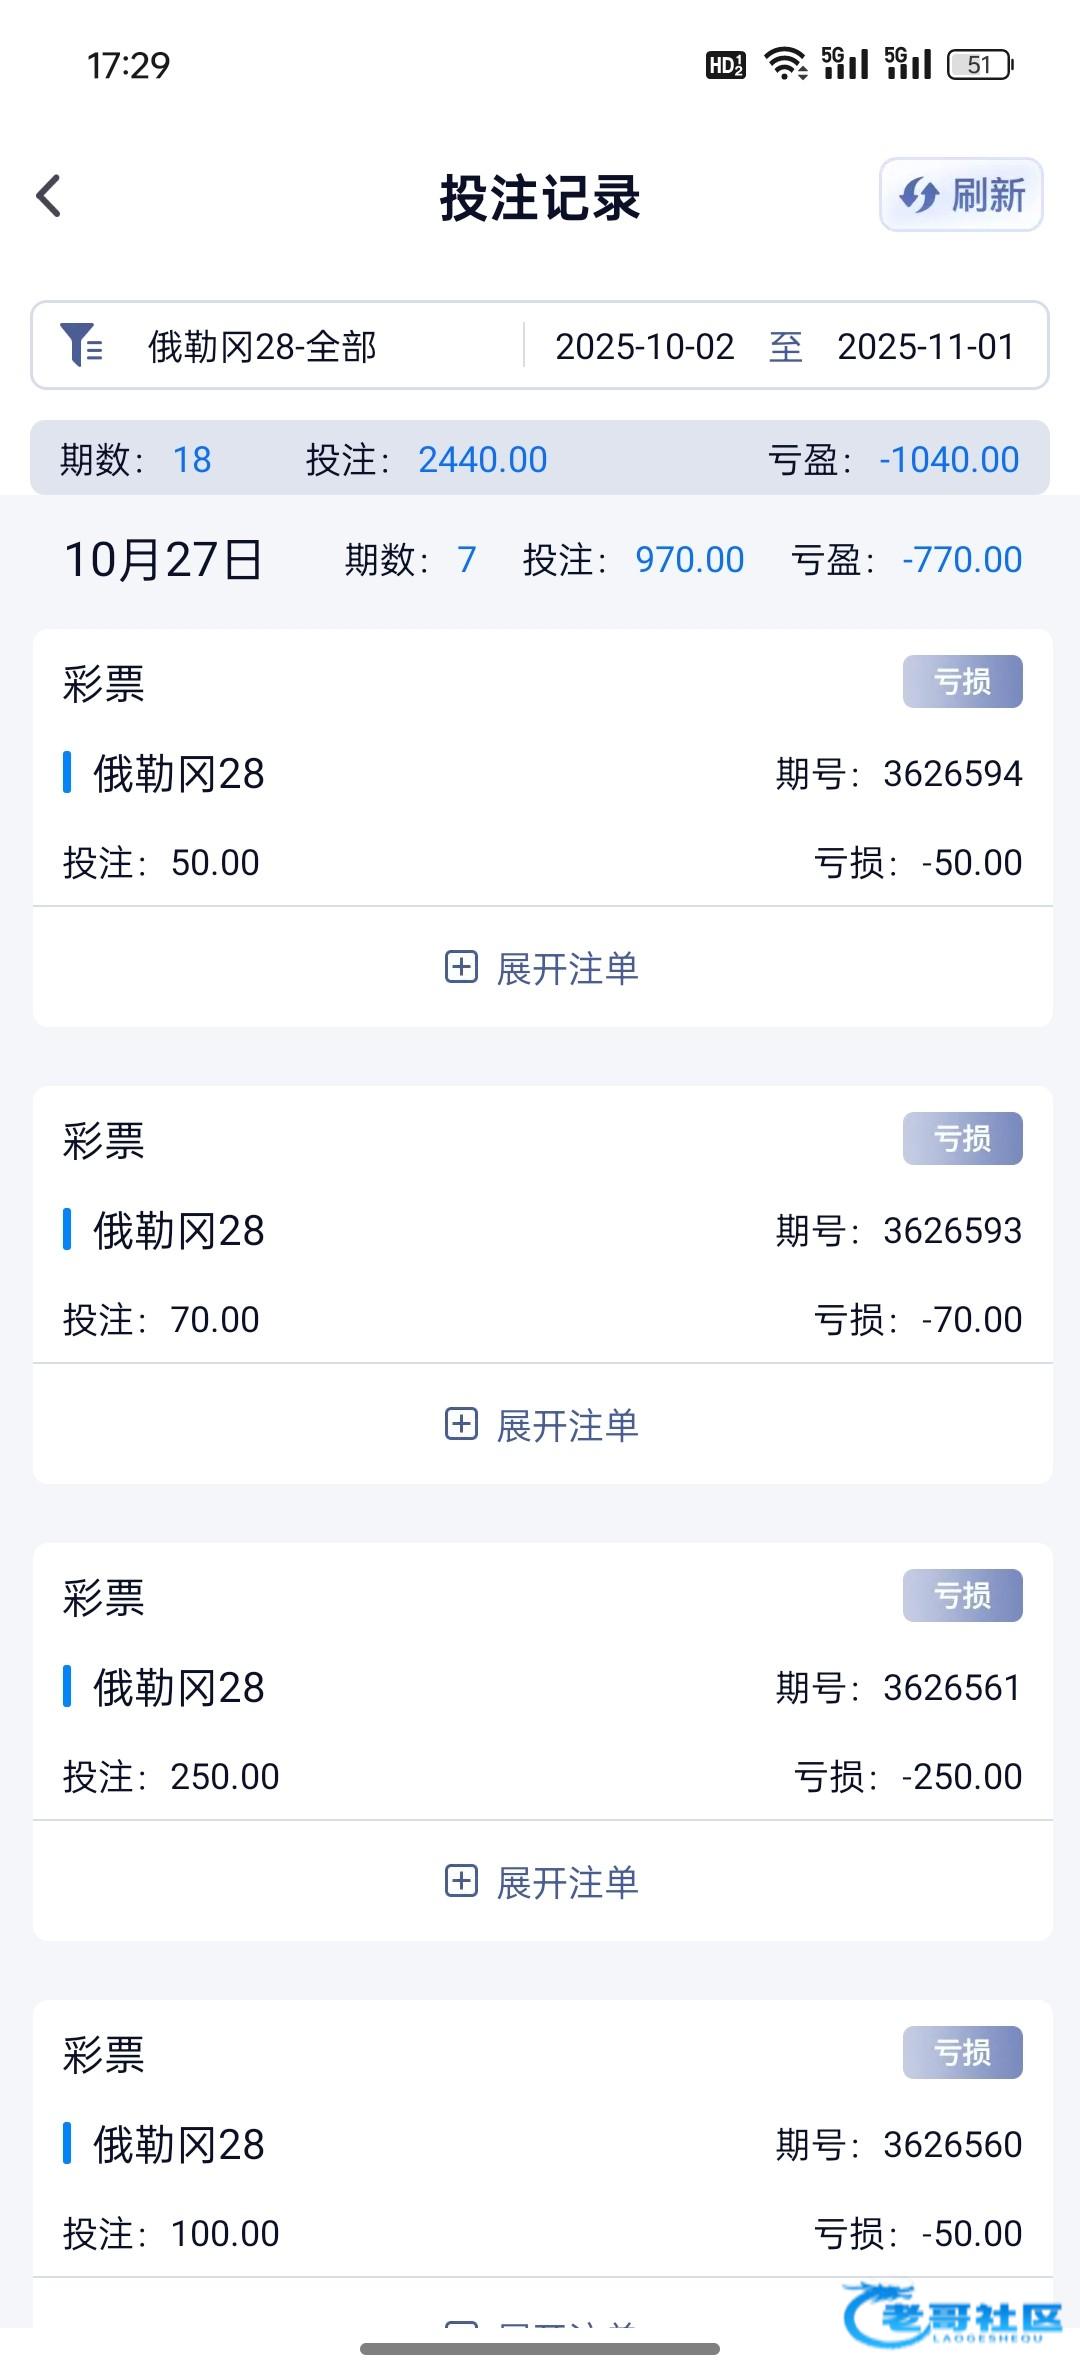The height and width of the screenshot is (2376, 1080).
Task: Expand 展开注单 for the 70.00 bet
Action: coord(567,1425)
